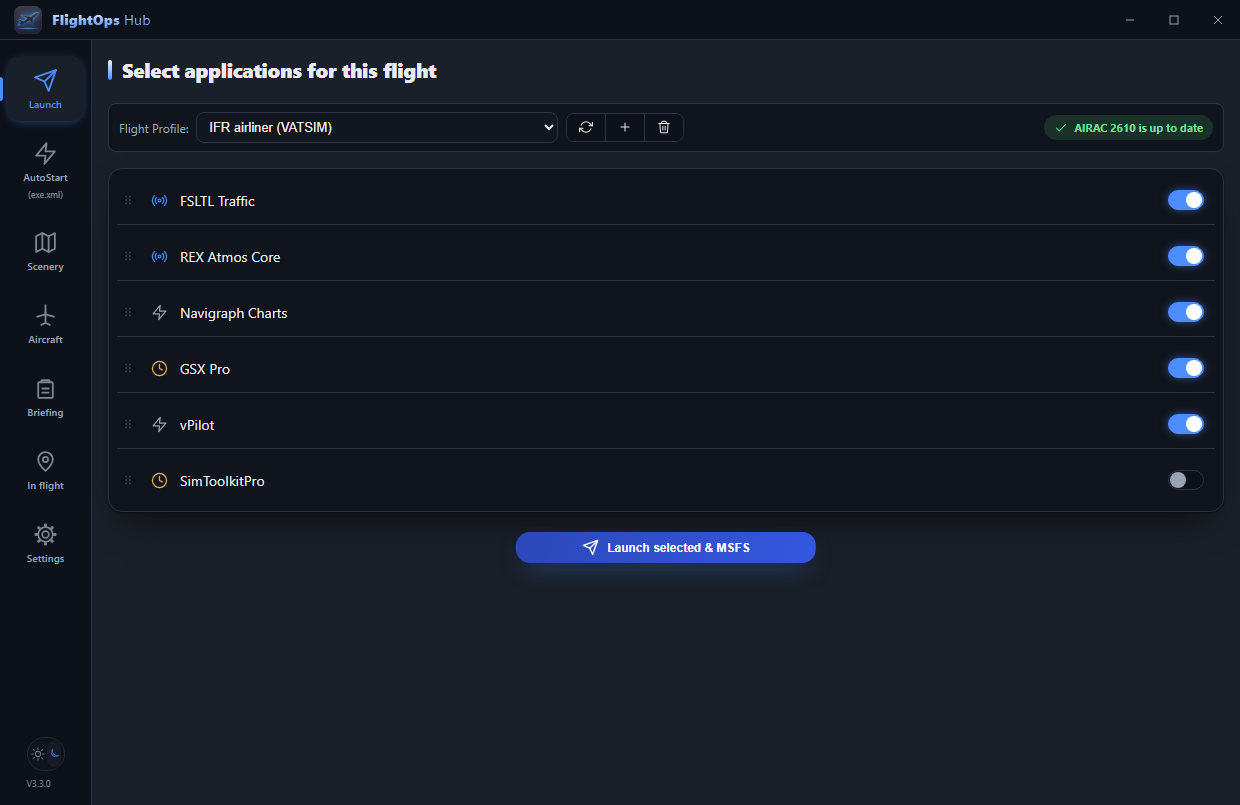Click the vPilot label
This screenshot has height=805, width=1240.
[x=197, y=425]
